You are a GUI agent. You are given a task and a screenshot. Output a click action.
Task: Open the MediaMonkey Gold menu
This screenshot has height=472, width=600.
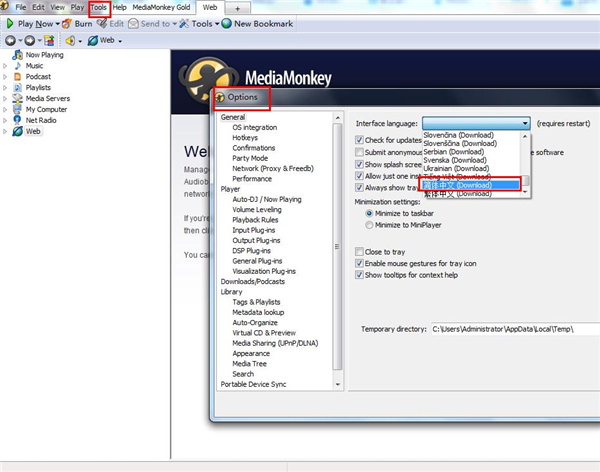coord(161,7)
